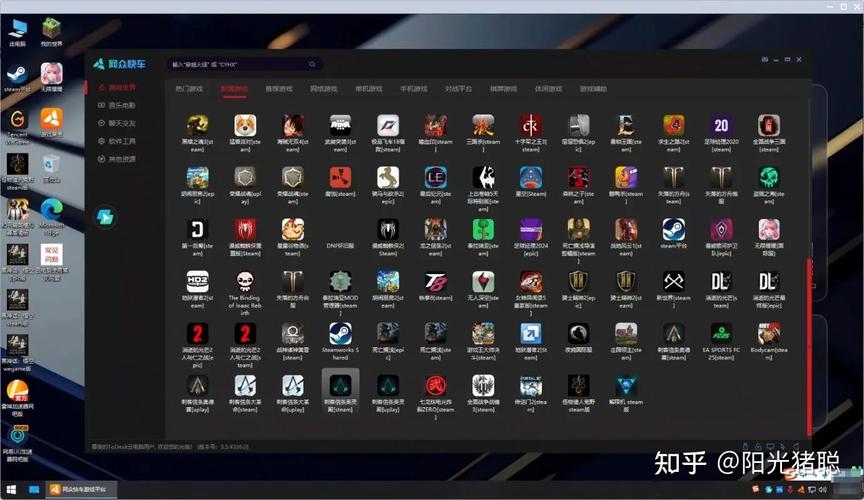Open the Steam desktop shortcut
Image resolution: width=864 pixels, height=500 pixels.
pyautogui.click(x=17, y=78)
